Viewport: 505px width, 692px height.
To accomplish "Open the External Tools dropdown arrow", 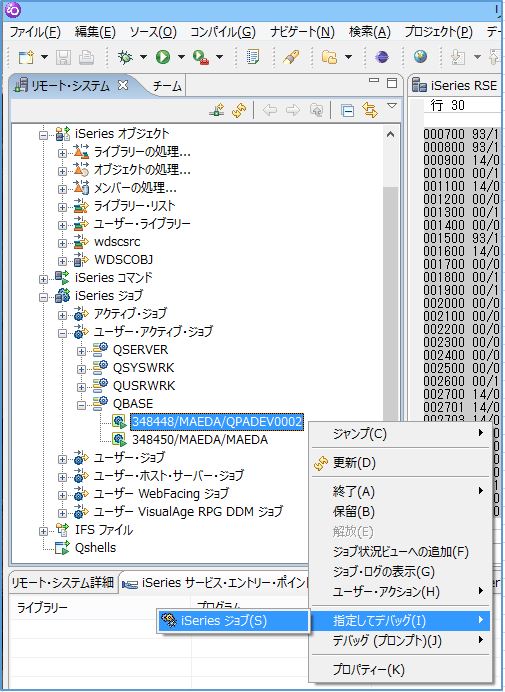I will click(x=219, y=57).
